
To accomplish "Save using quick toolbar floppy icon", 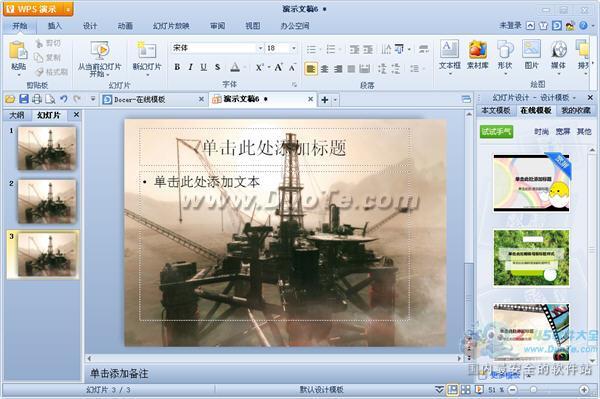I will click(24, 99).
